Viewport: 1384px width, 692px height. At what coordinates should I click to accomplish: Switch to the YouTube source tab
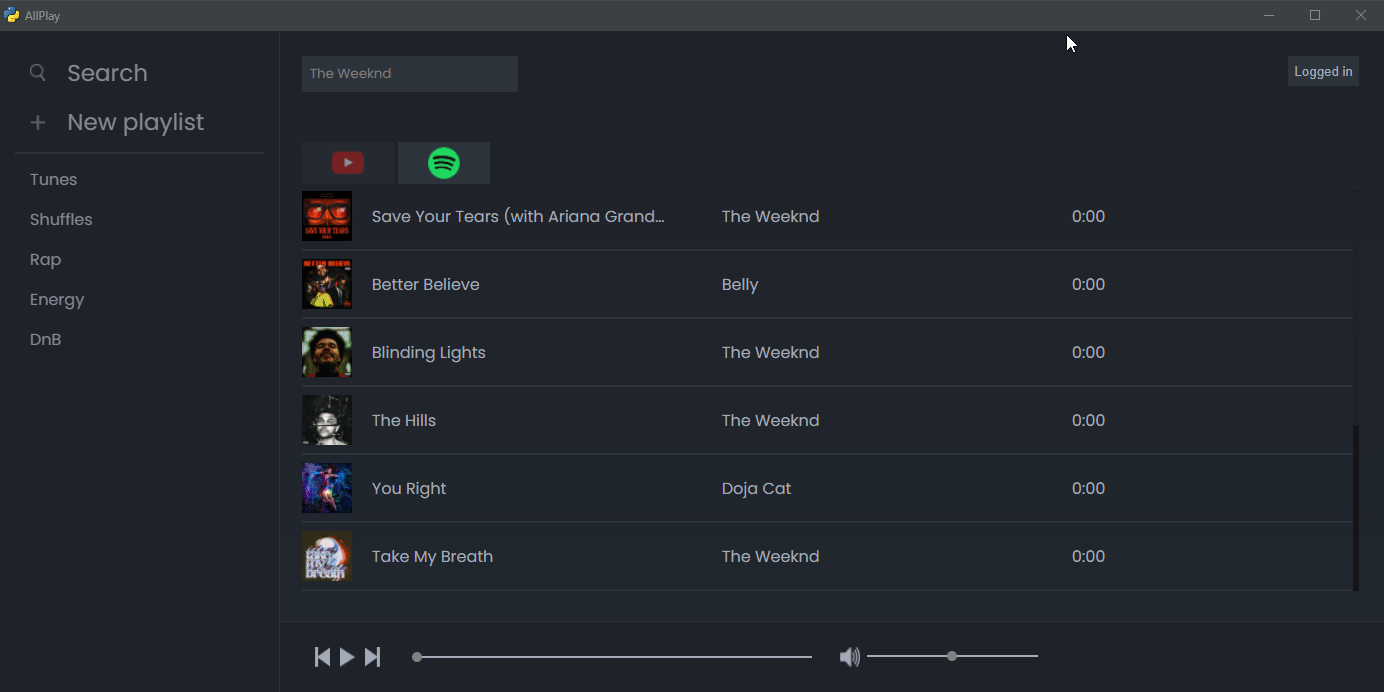pos(347,163)
